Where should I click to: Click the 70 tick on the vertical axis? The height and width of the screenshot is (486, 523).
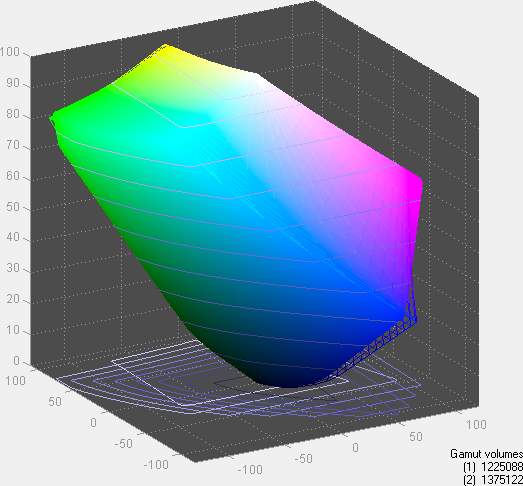[13, 145]
